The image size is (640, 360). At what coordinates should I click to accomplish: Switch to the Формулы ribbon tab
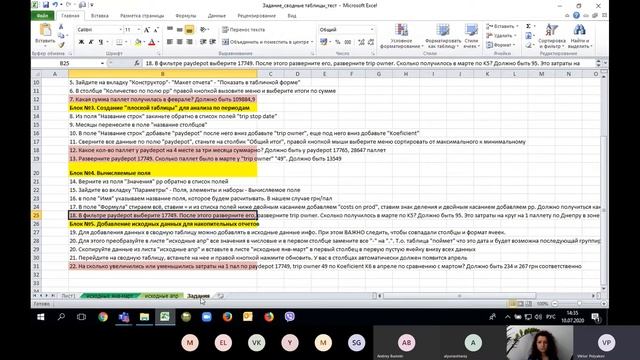pos(186,16)
